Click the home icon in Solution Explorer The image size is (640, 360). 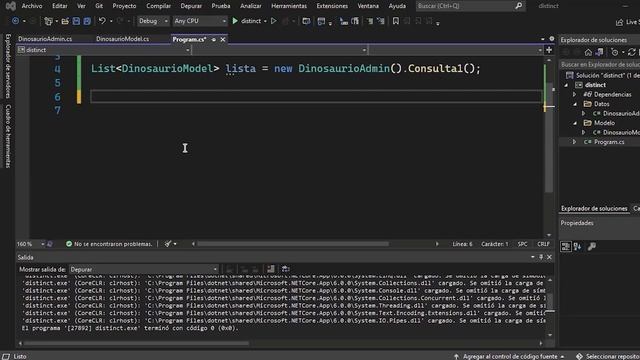pyautogui.click(x=588, y=52)
